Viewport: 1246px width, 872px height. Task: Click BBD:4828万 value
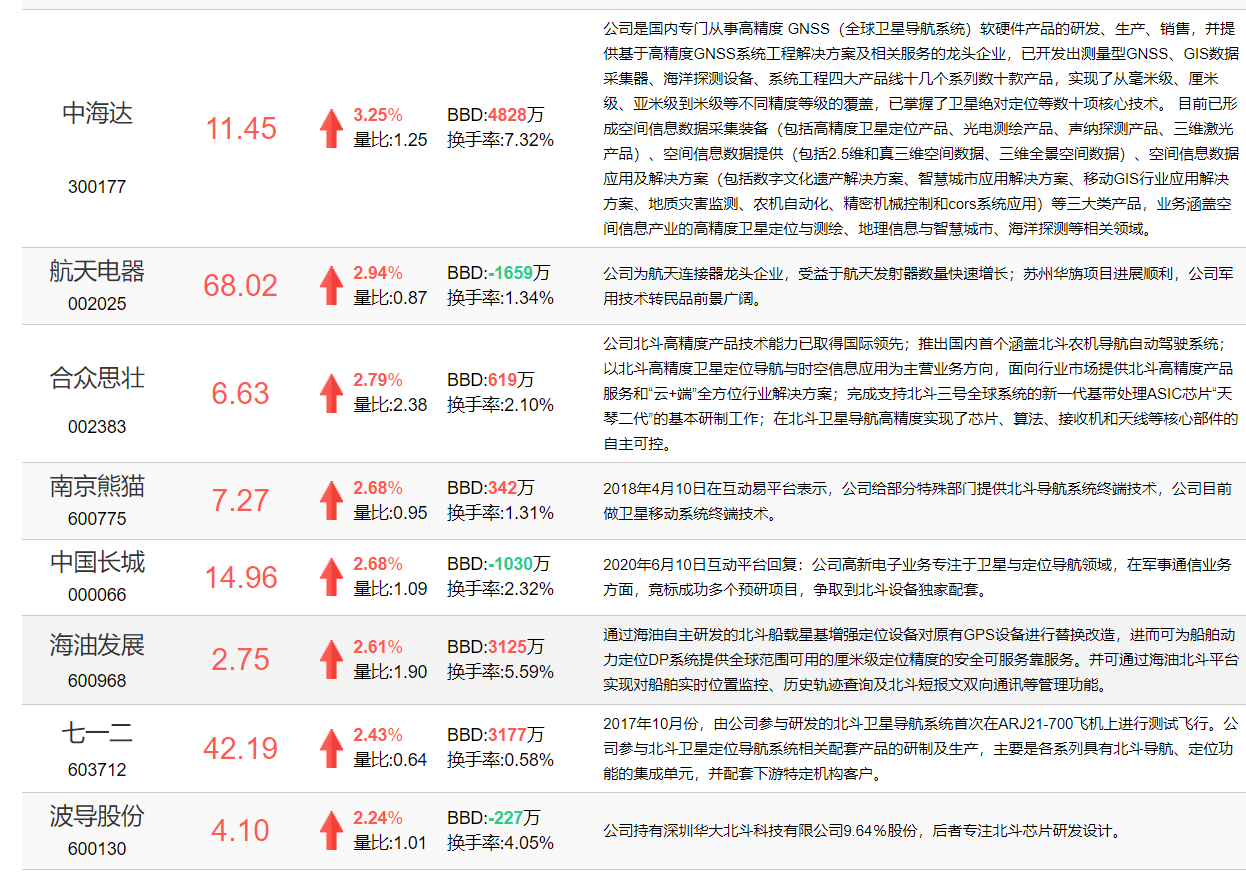495,115
